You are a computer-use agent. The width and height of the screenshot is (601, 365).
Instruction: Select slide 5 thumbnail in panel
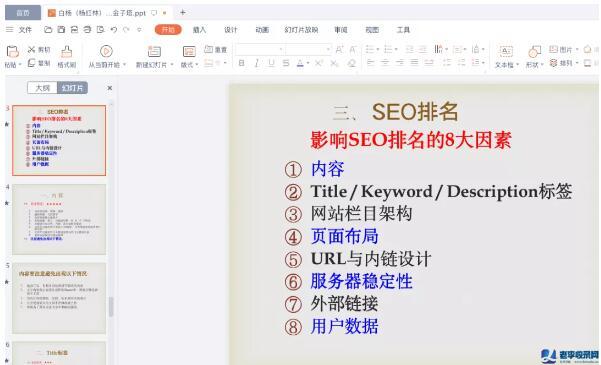[x=59, y=298]
